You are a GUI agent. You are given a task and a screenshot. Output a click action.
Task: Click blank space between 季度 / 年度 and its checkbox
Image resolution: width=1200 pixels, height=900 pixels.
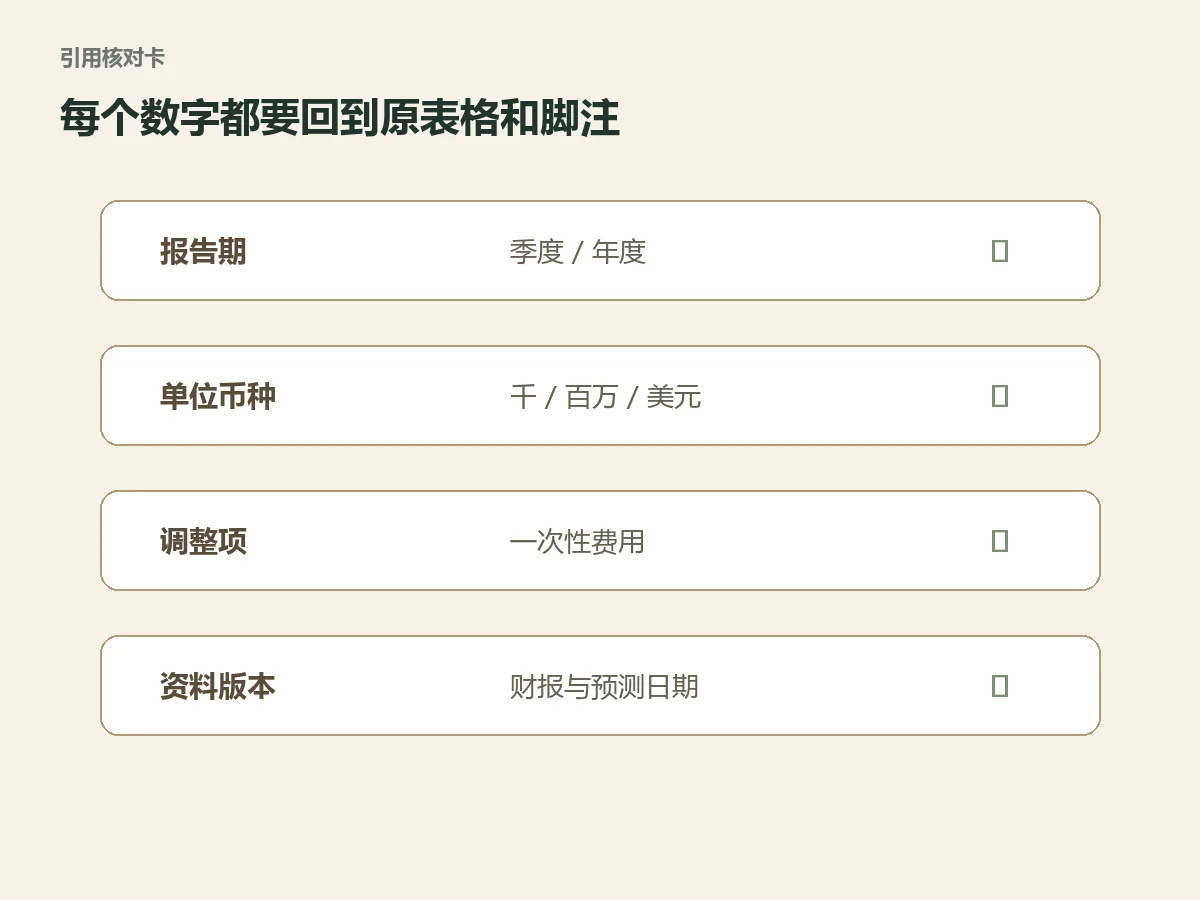[820, 251]
